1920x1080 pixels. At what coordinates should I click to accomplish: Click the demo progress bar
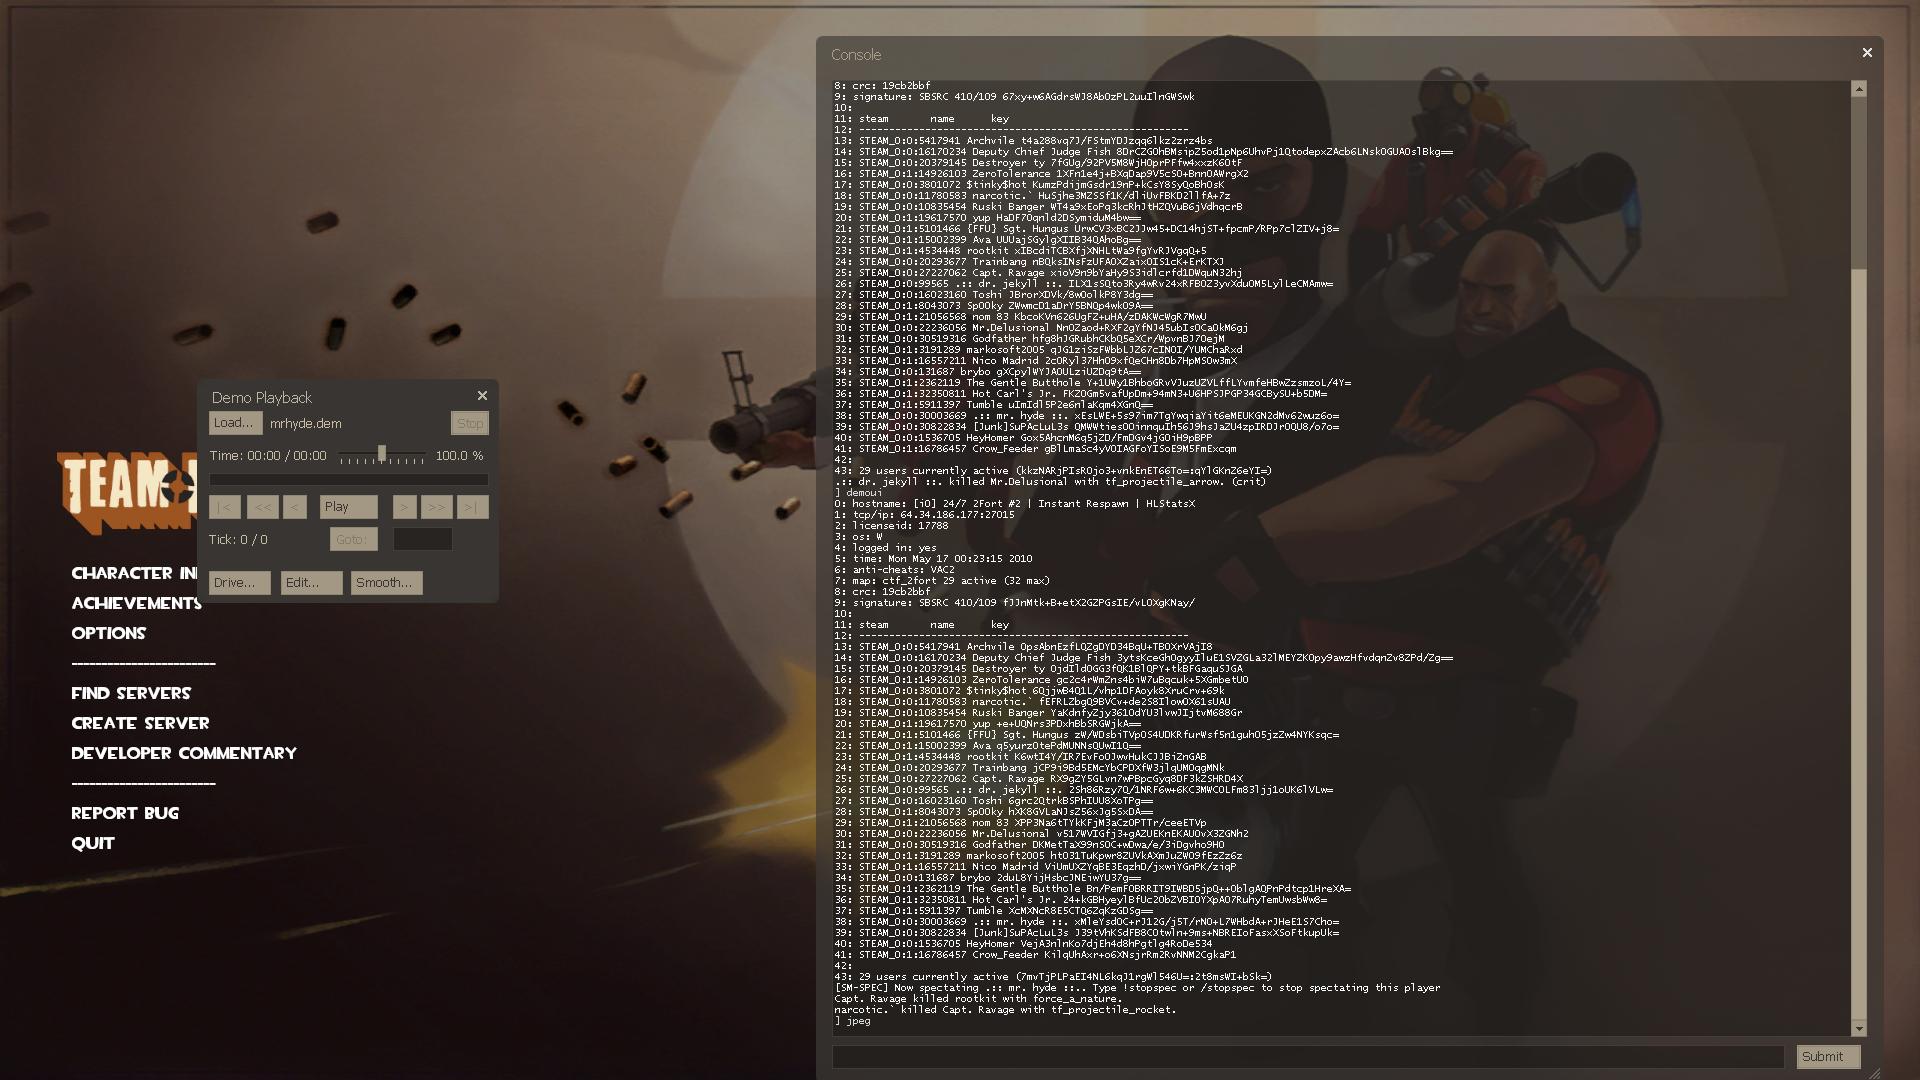pyautogui.click(x=348, y=480)
